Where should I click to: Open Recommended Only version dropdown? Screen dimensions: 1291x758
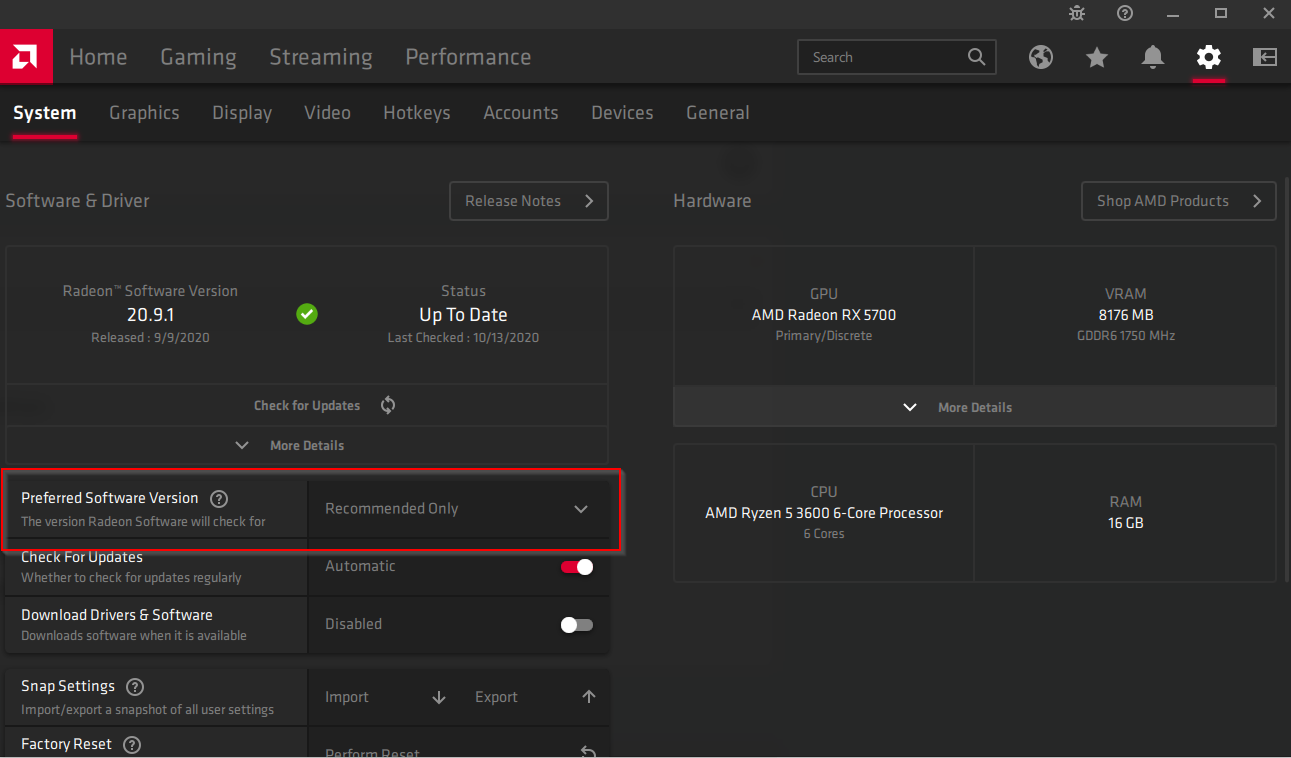tap(458, 509)
